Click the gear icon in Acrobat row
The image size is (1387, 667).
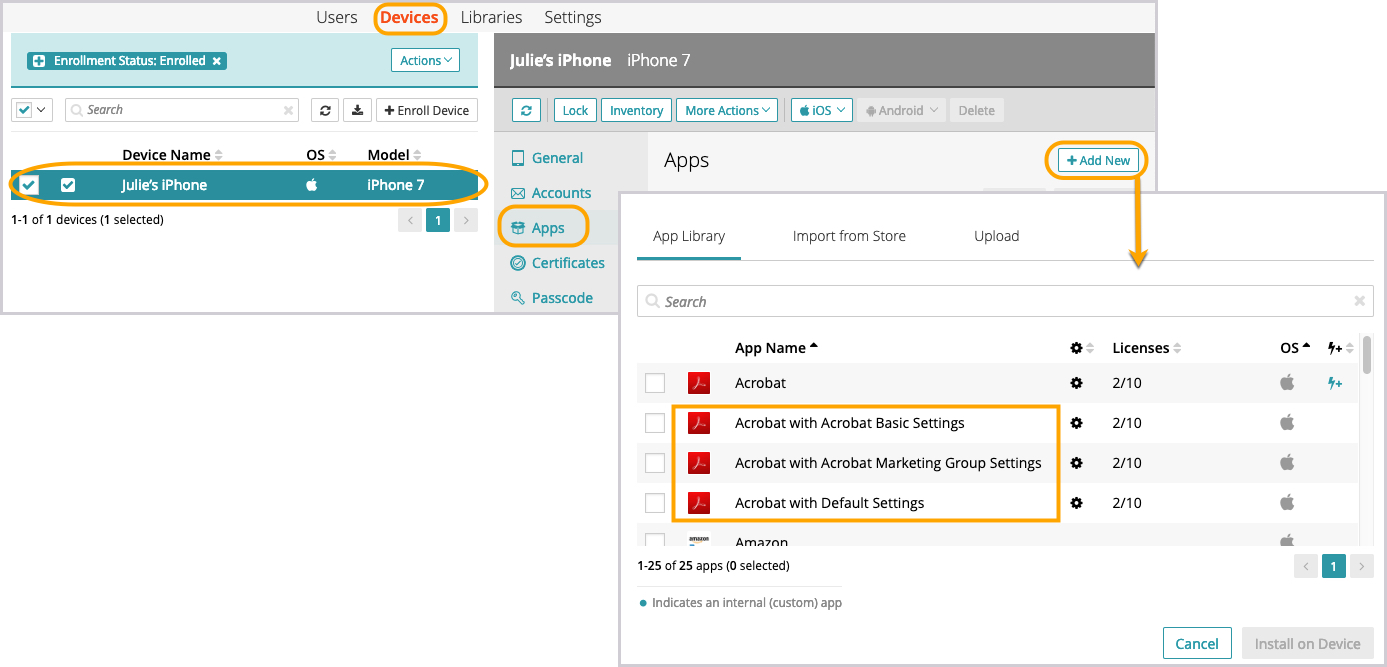pyautogui.click(x=1076, y=383)
